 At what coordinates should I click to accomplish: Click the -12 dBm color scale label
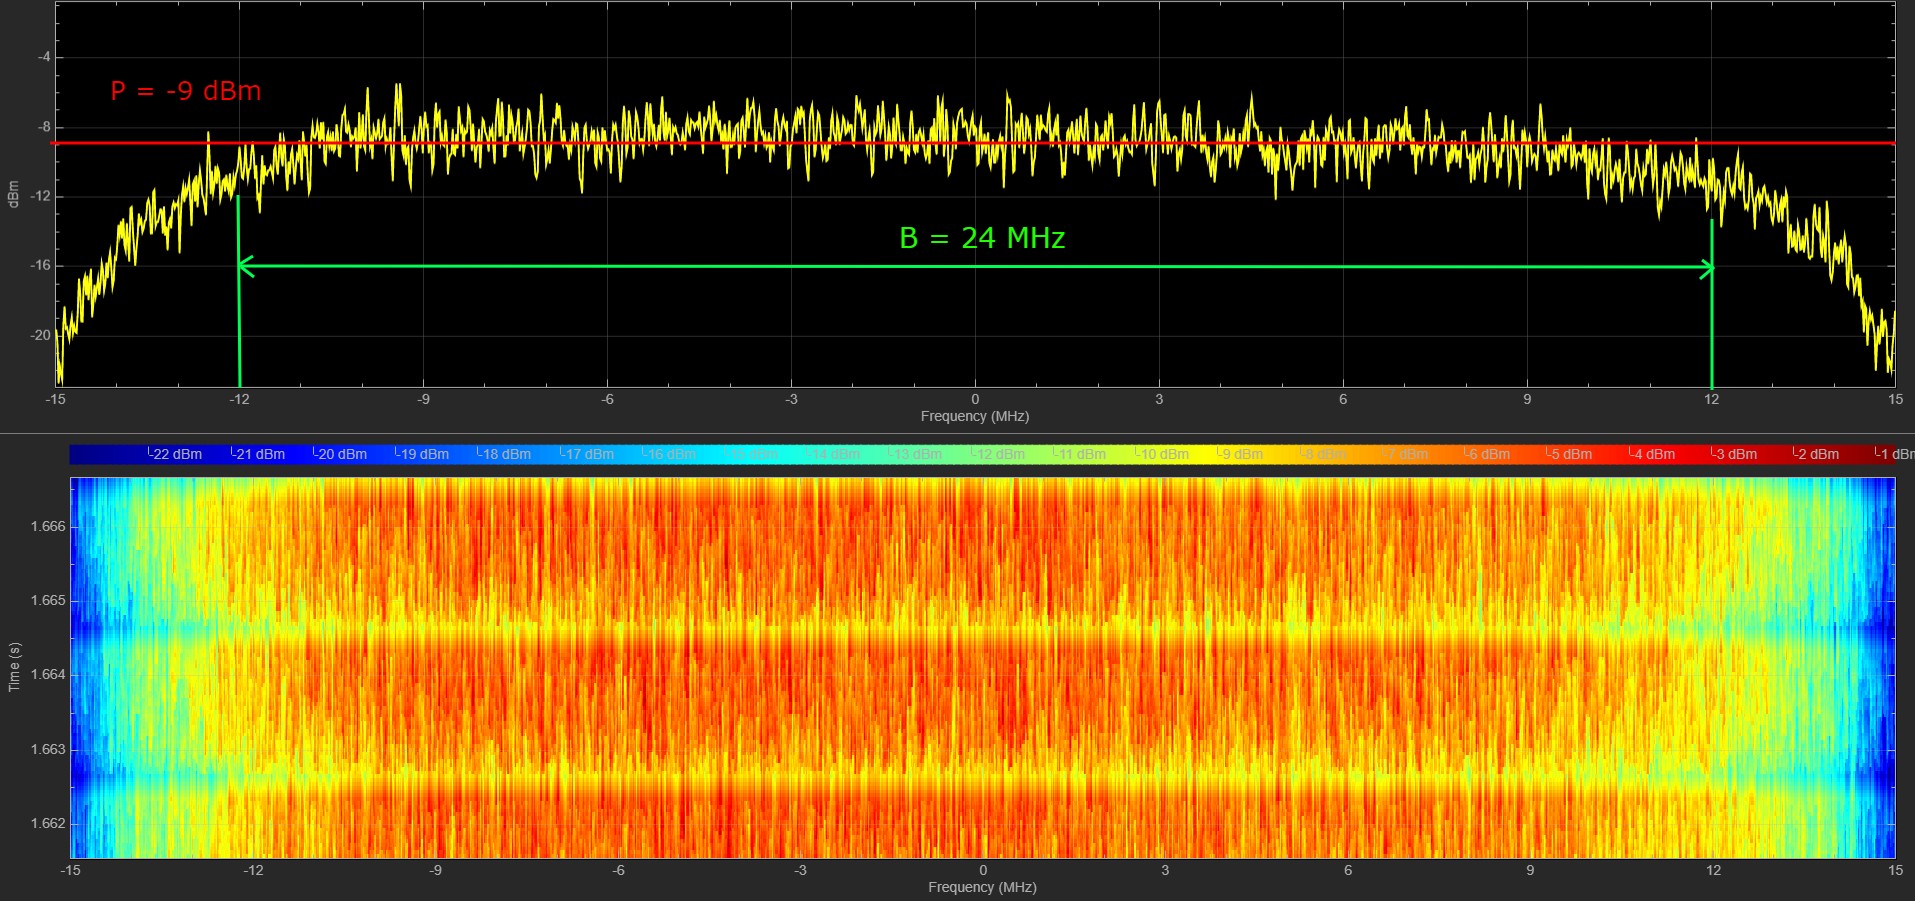tap(999, 454)
